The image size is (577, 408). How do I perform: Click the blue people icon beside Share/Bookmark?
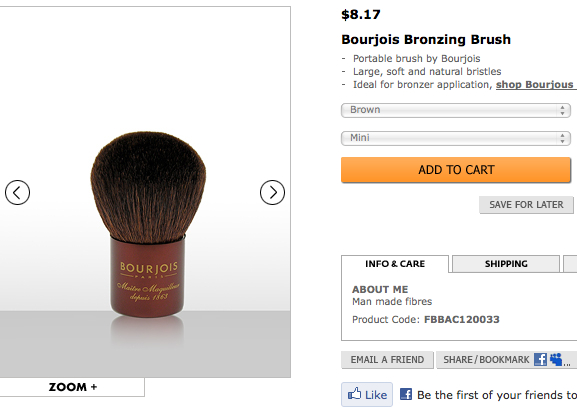coord(556,359)
